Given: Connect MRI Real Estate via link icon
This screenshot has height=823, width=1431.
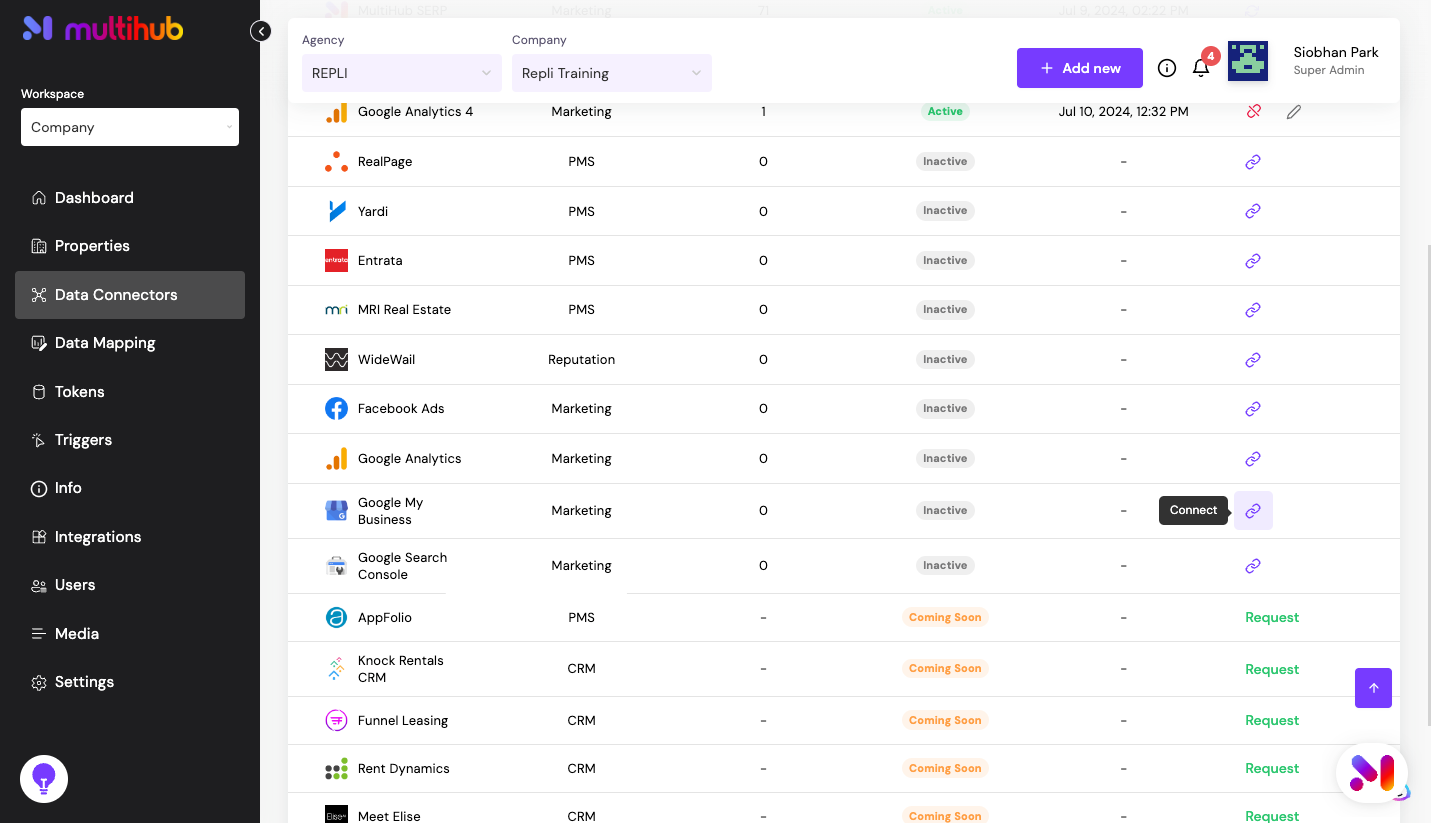Looking at the screenshot, I should (1253, 310).
